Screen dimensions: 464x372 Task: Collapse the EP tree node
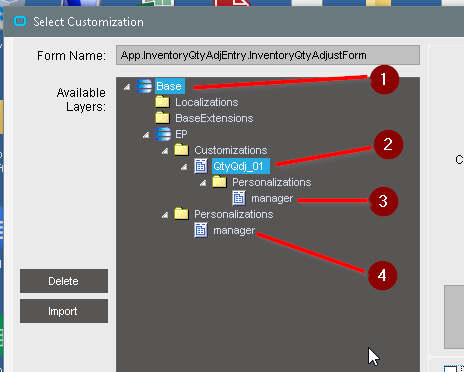(146, 135)
